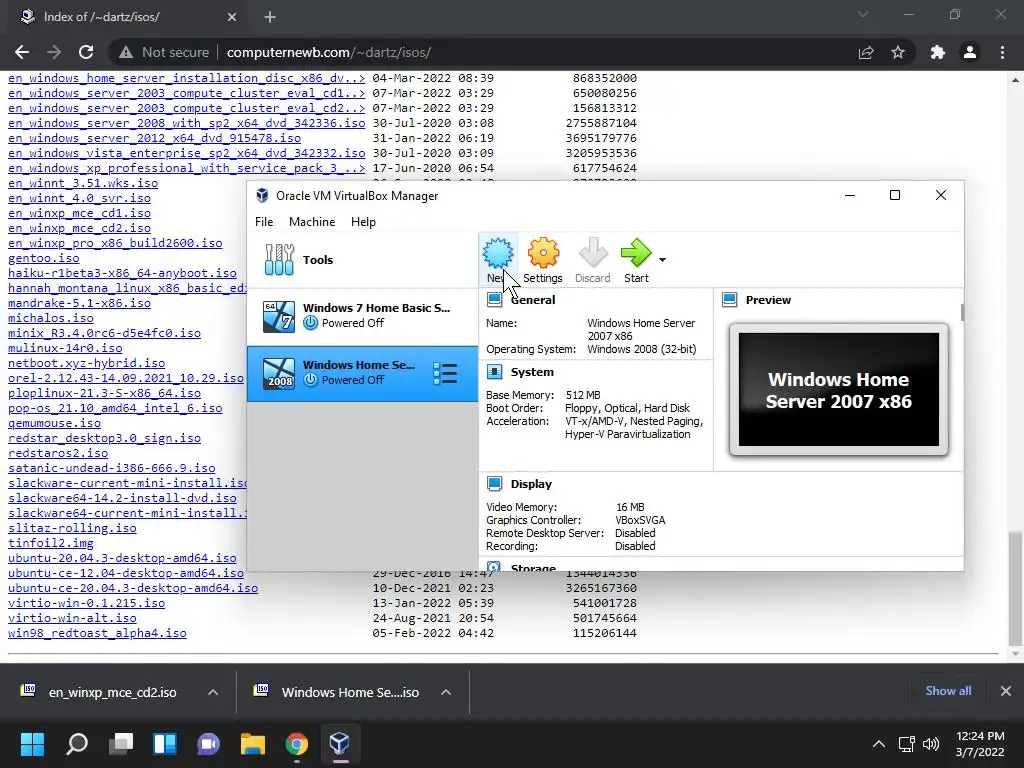This screenshot has width=1024, height=768.
Task: Expand options for en_winxp_mce_cd2.iso download
Action: pos(213,692)
